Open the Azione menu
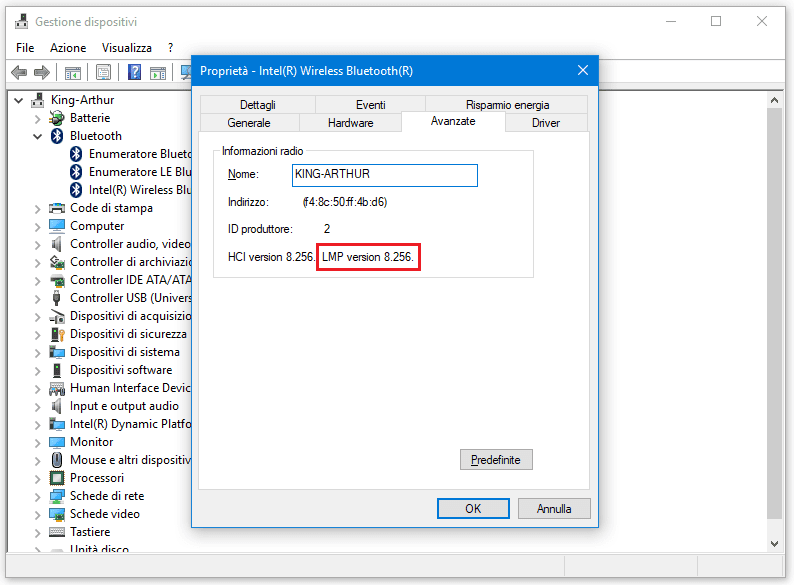Viewport: 794px width, 585px height. pyautogui.click(x=68, y=47)
